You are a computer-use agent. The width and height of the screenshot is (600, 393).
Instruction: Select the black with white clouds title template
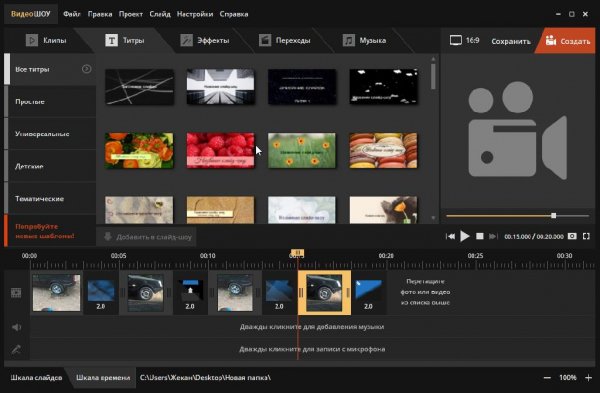pos(383,87)
